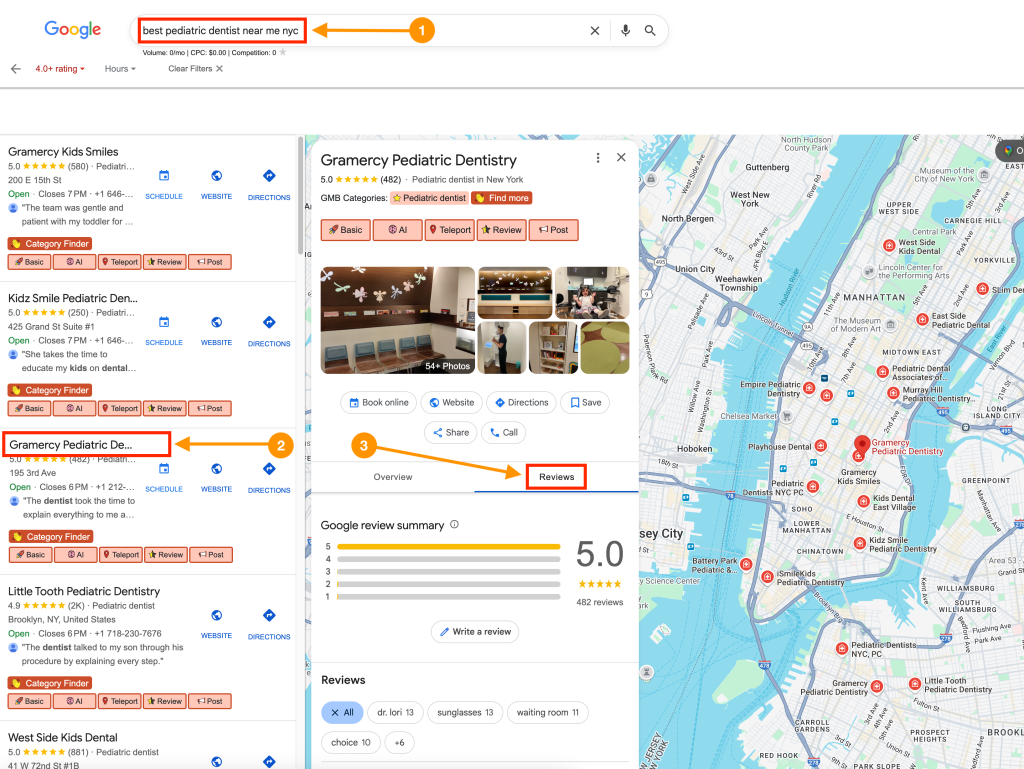Close the Gramercy Pediatric Dentistry panel

[x=621, y=157]
